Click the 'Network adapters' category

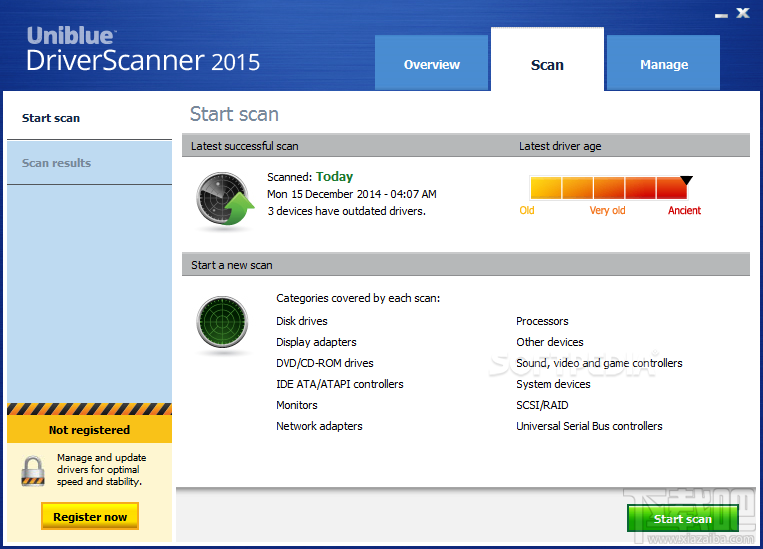tap(319, 426)
